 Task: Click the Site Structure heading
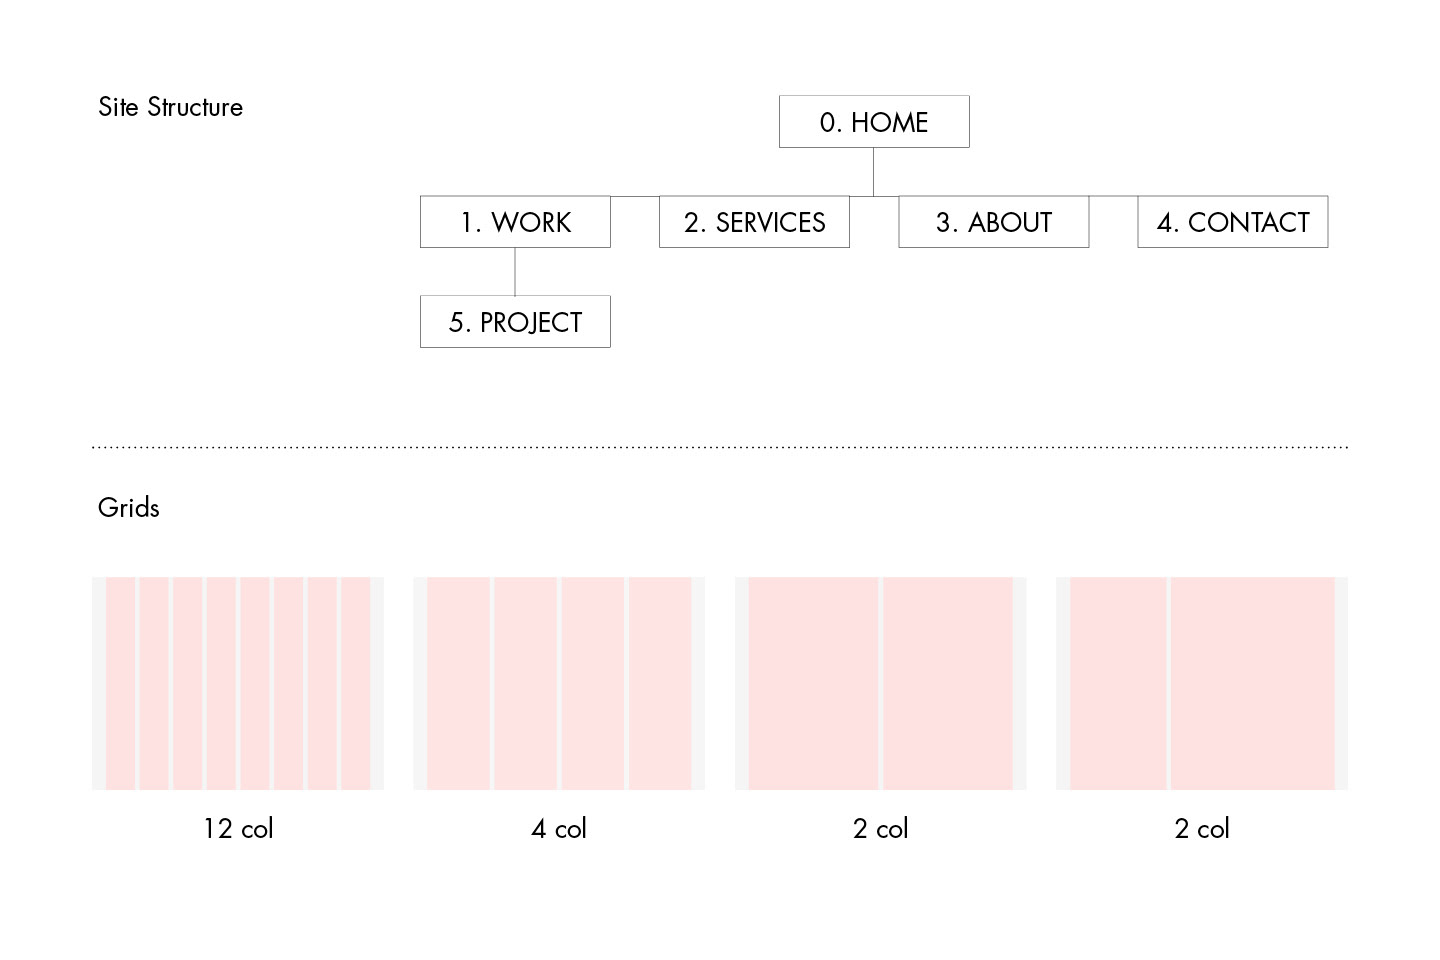(x=171, y=107)
